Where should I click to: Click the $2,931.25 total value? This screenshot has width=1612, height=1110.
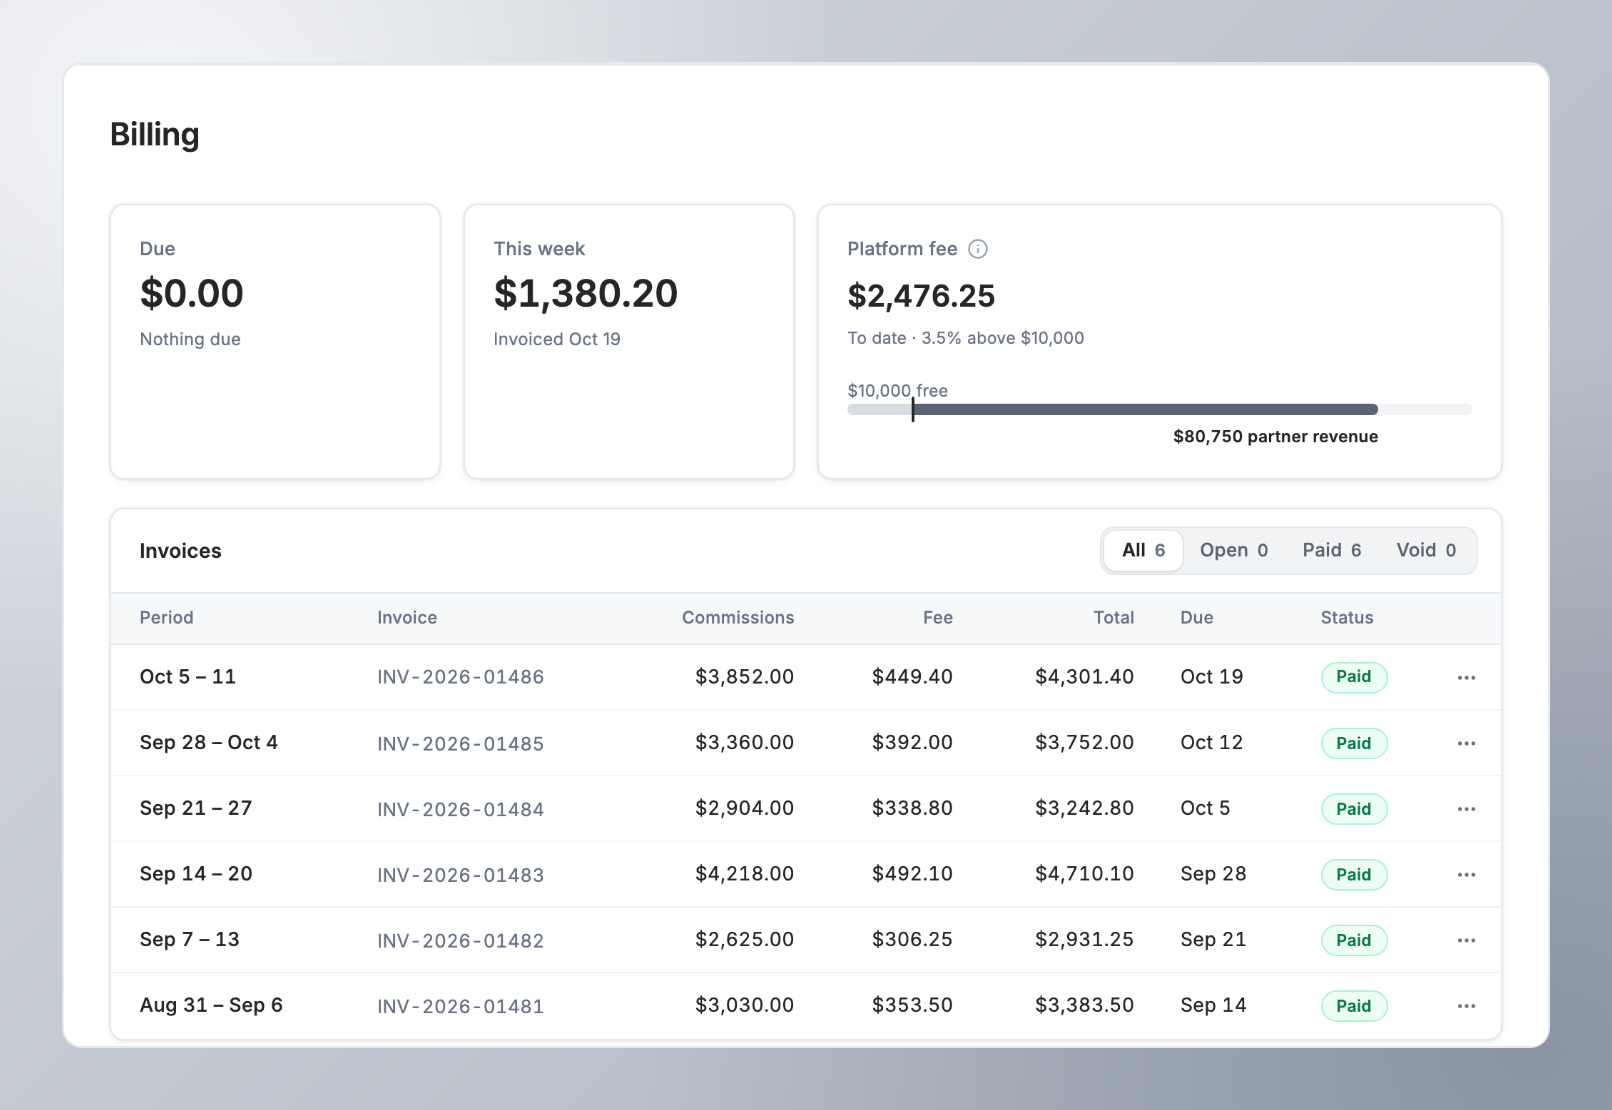[x=1085, y=940]
